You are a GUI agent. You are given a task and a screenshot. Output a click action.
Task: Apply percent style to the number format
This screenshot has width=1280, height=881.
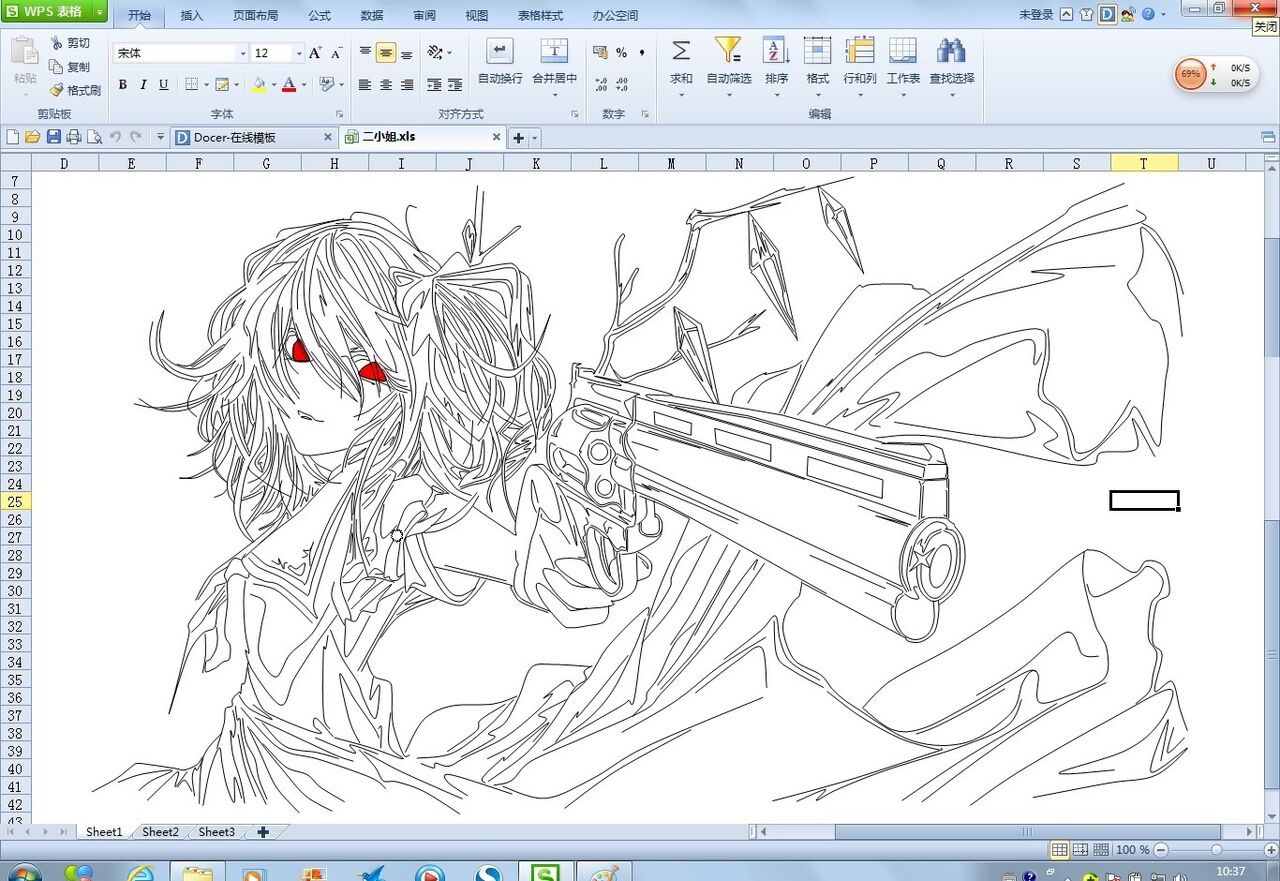[x=621, y=53]
